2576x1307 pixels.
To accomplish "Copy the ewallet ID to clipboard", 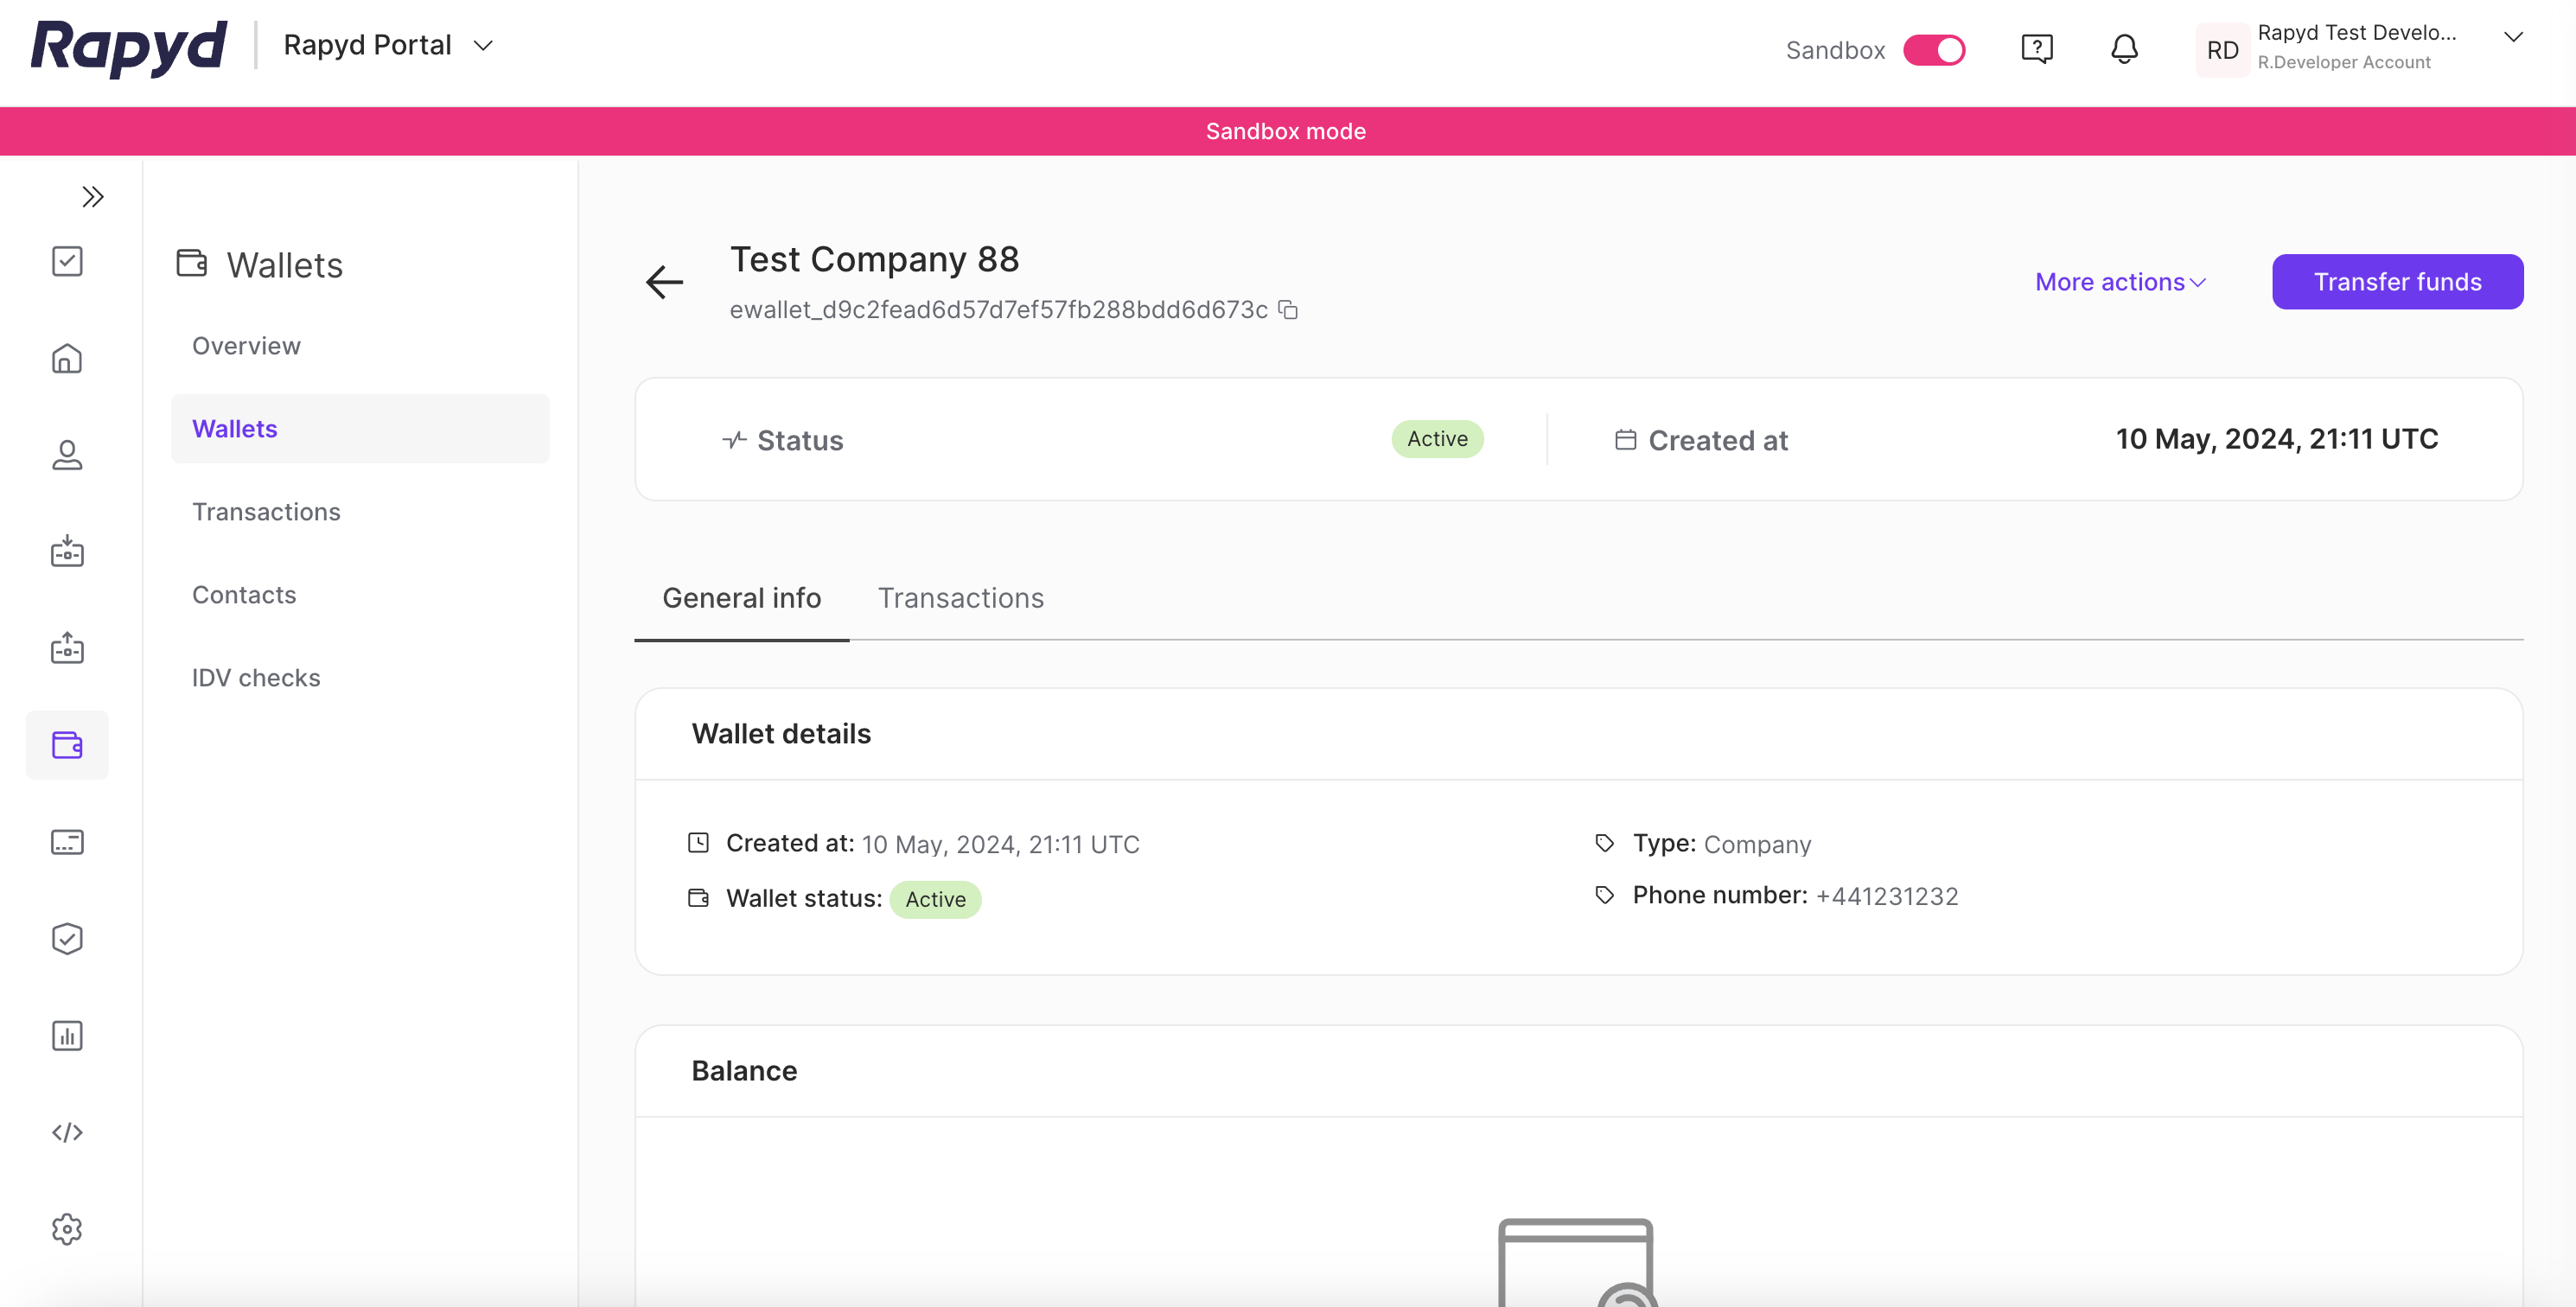I will pos(1288,310).
